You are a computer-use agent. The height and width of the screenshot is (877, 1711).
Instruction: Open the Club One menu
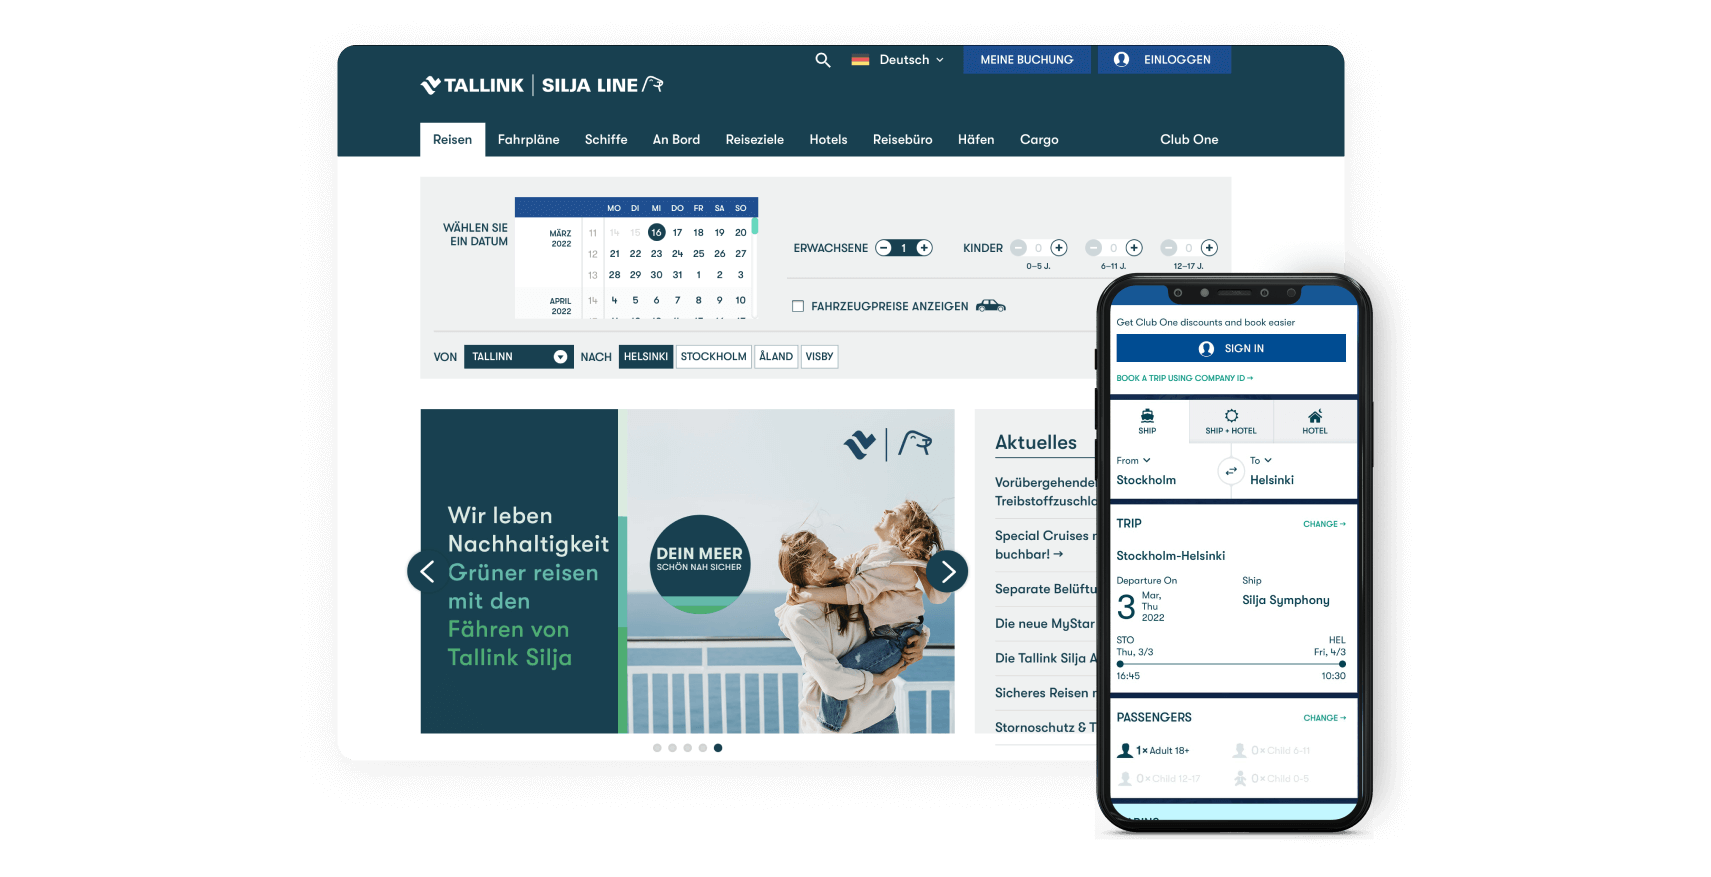pos(1189,140)
